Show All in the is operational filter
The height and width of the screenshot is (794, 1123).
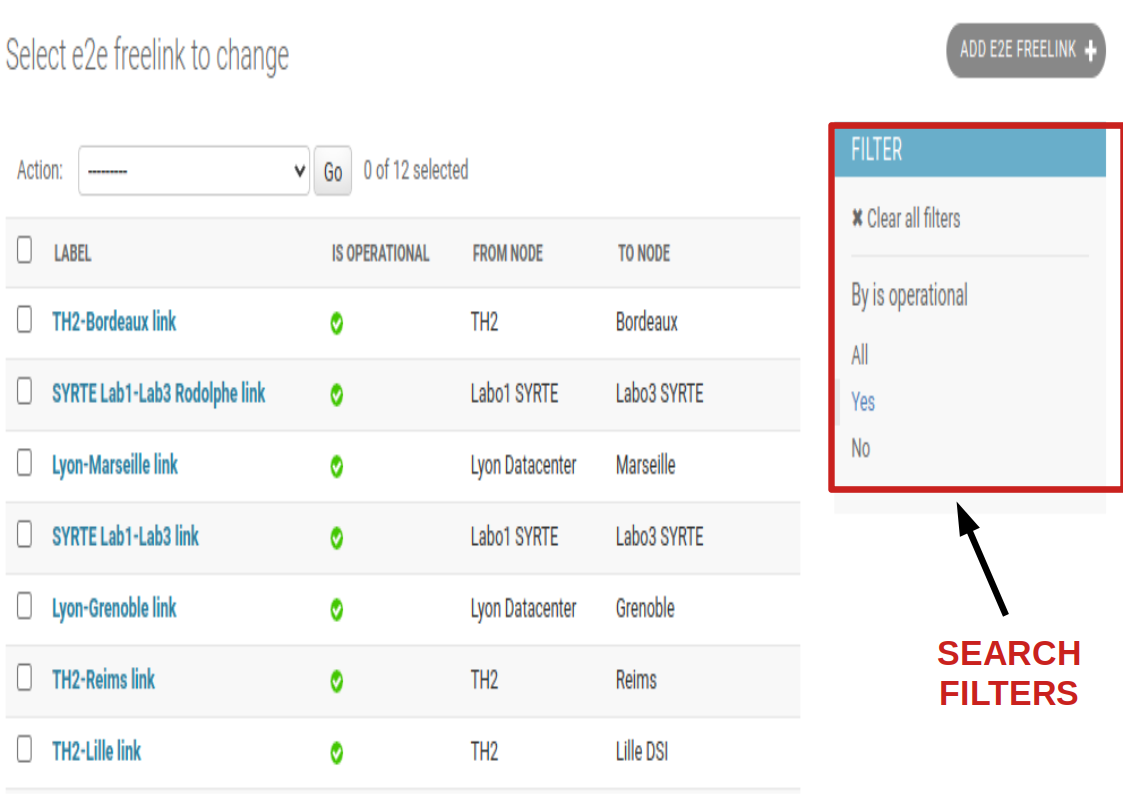860,355
